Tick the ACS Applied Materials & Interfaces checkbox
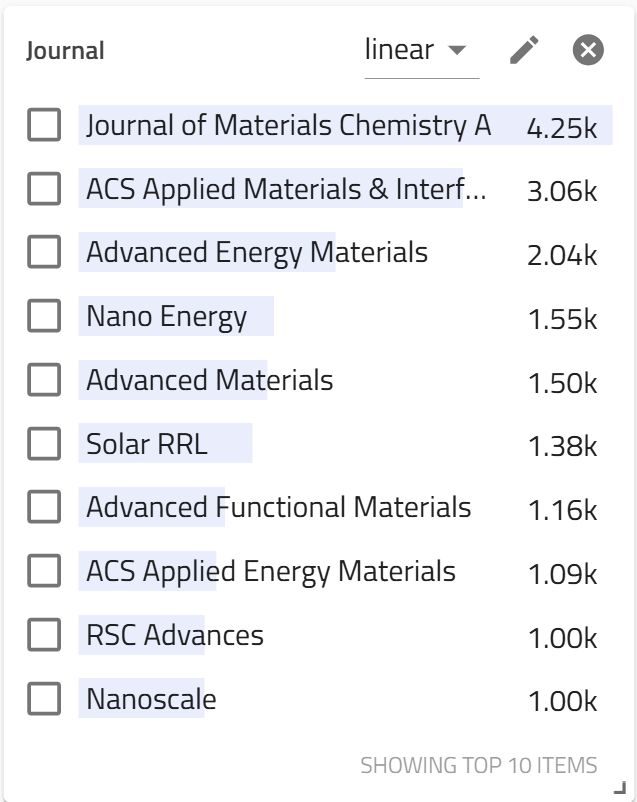 pyautogui.click(x=44, y=189)
